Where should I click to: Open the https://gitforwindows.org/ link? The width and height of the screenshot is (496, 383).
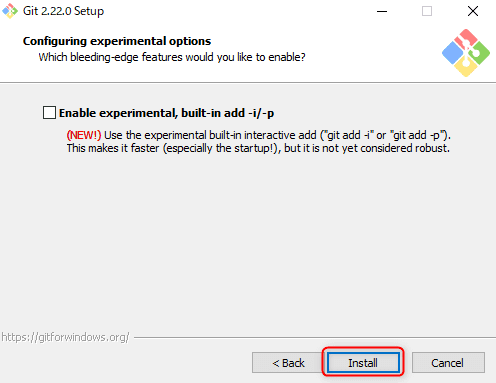[65, 337]
